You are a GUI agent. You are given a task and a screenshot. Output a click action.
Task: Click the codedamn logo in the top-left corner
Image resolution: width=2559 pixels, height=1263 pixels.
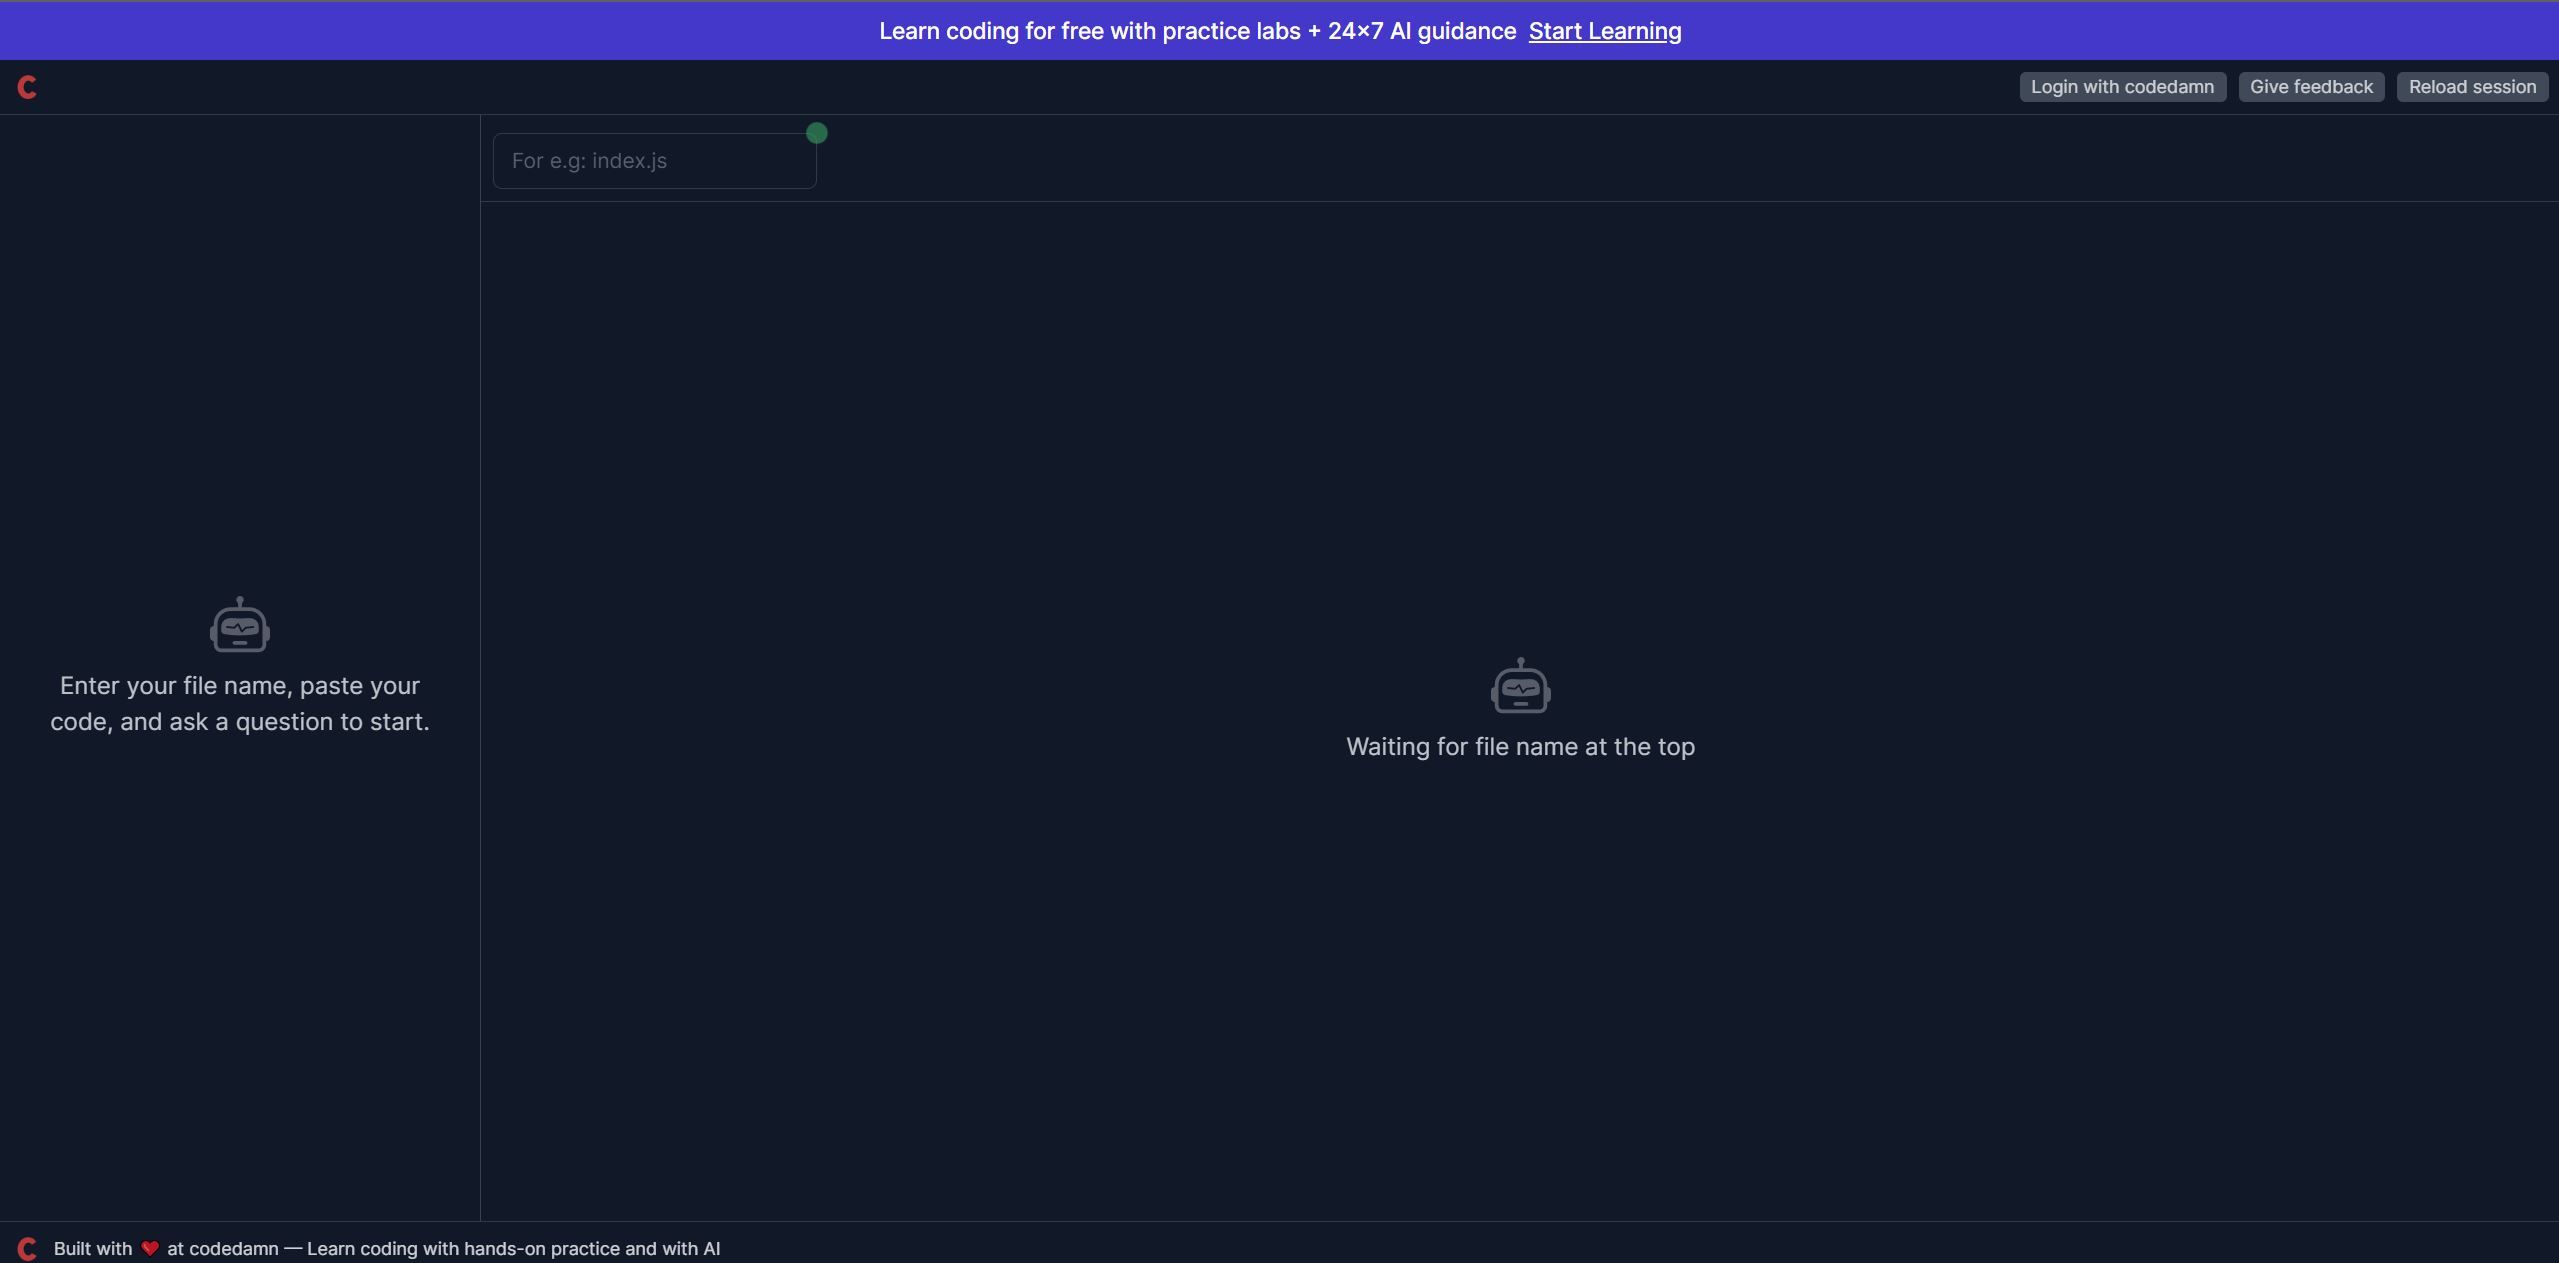(27, 87)
